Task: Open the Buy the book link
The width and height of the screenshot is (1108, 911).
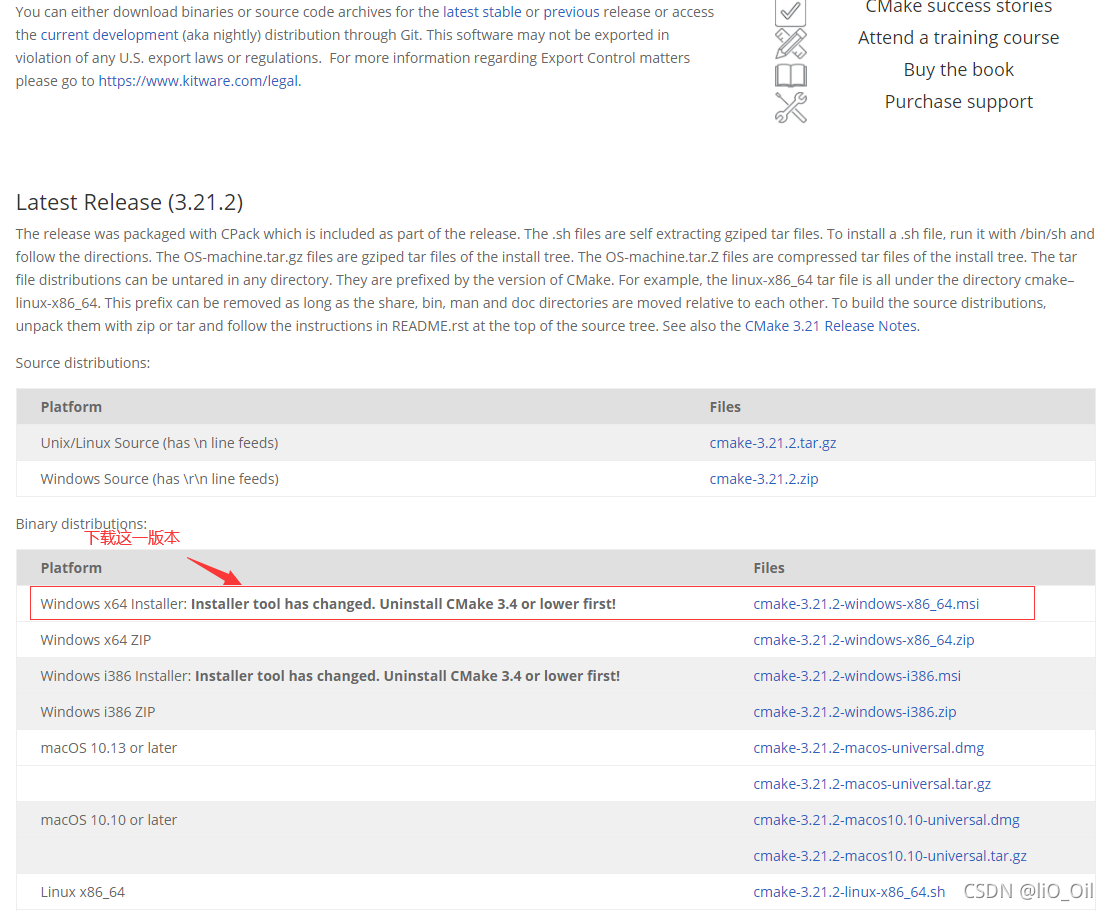Action: [x=958, y=69]
